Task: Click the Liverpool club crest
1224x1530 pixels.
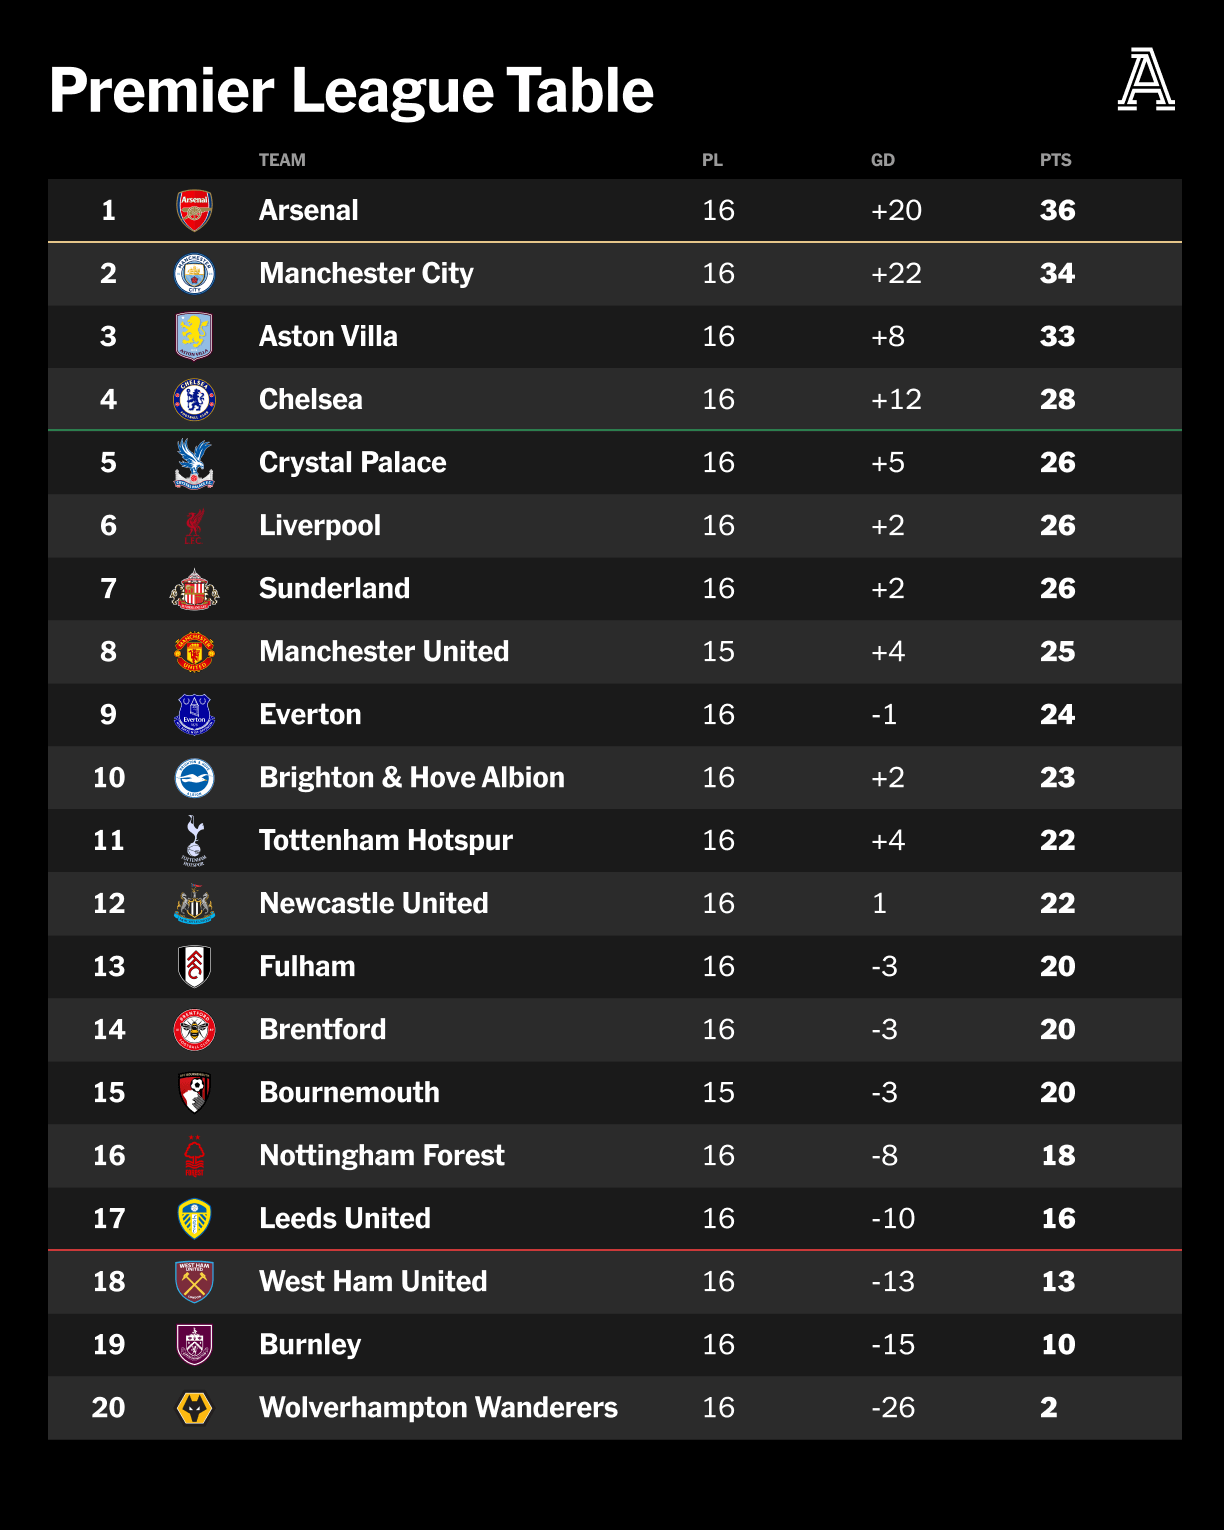Action: click(x=195, y=526)
